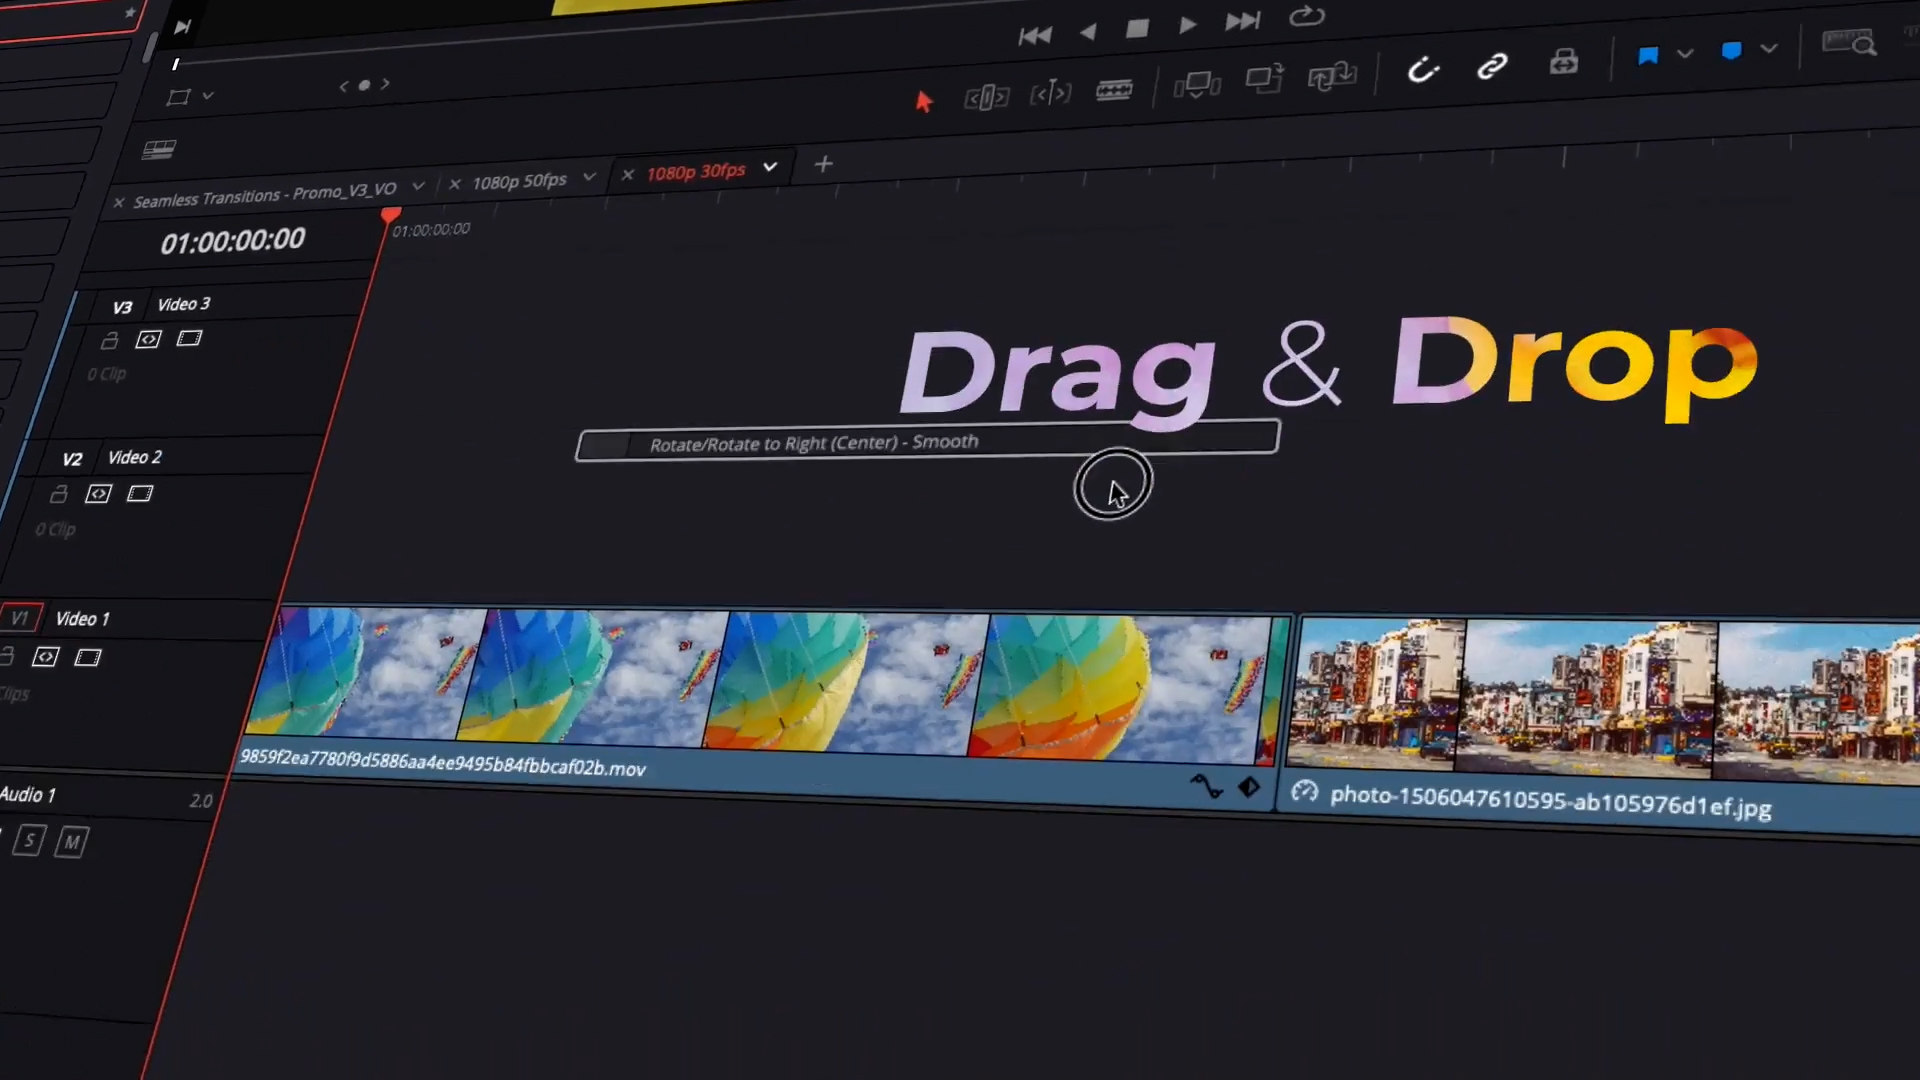Activate the Trim Edit mode tool

[986, 97]
